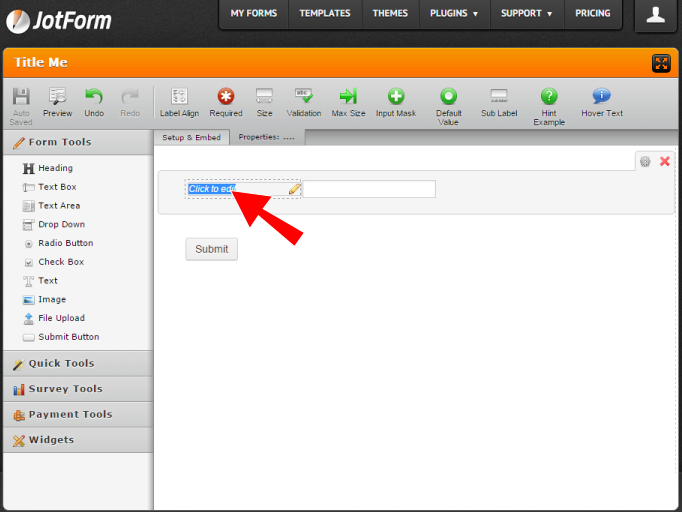Go to the Pricing page
The height and width of the screenshot is (512, 682).
click(593, 13)
